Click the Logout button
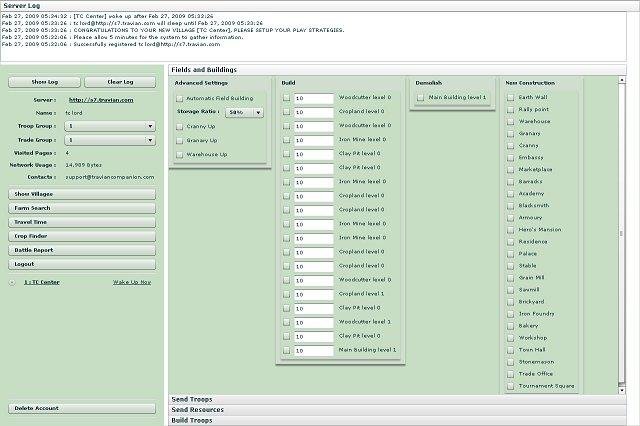 point(82,264)
